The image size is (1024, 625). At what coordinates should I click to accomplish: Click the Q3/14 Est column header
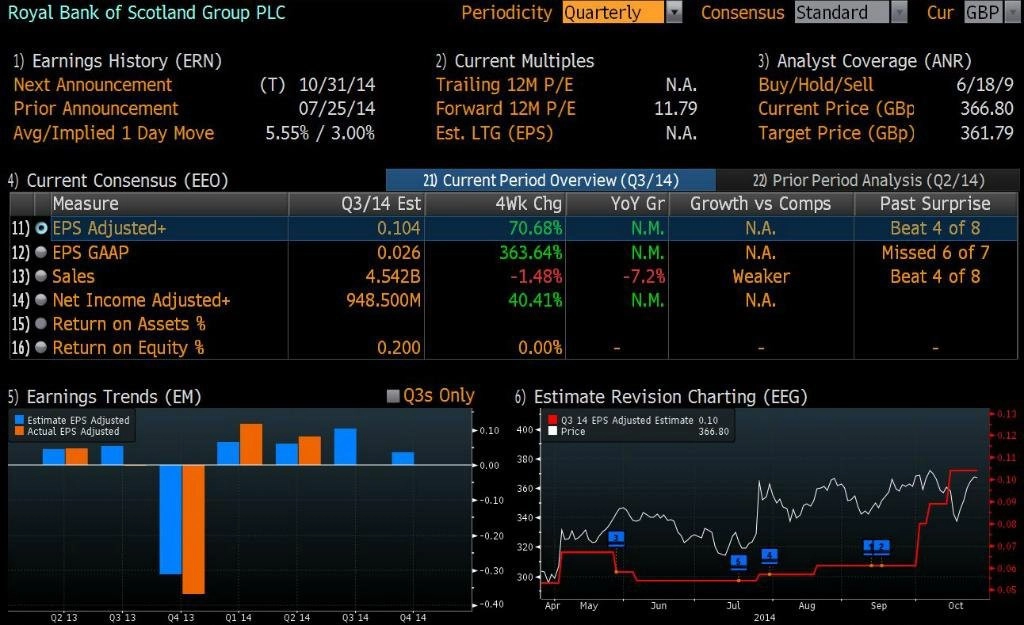click(357, 204)
